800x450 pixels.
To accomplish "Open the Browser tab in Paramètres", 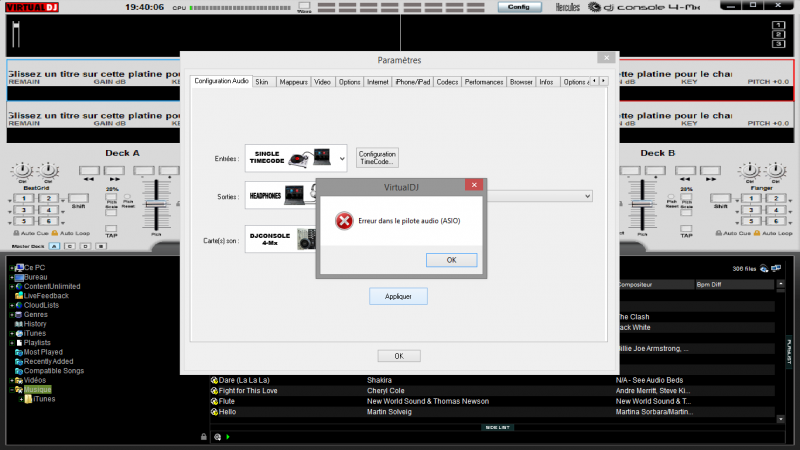I will tap(521, 82).
